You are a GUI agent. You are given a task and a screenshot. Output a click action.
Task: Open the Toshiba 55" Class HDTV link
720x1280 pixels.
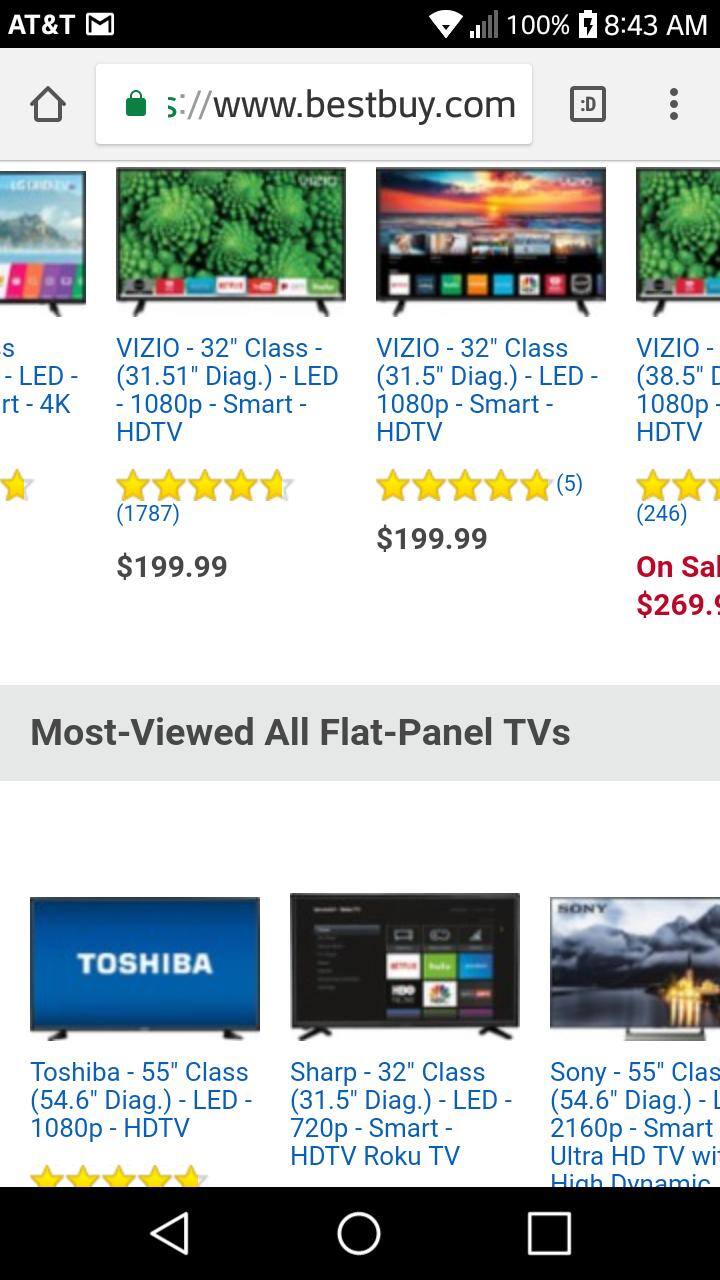pos(141,1100)
